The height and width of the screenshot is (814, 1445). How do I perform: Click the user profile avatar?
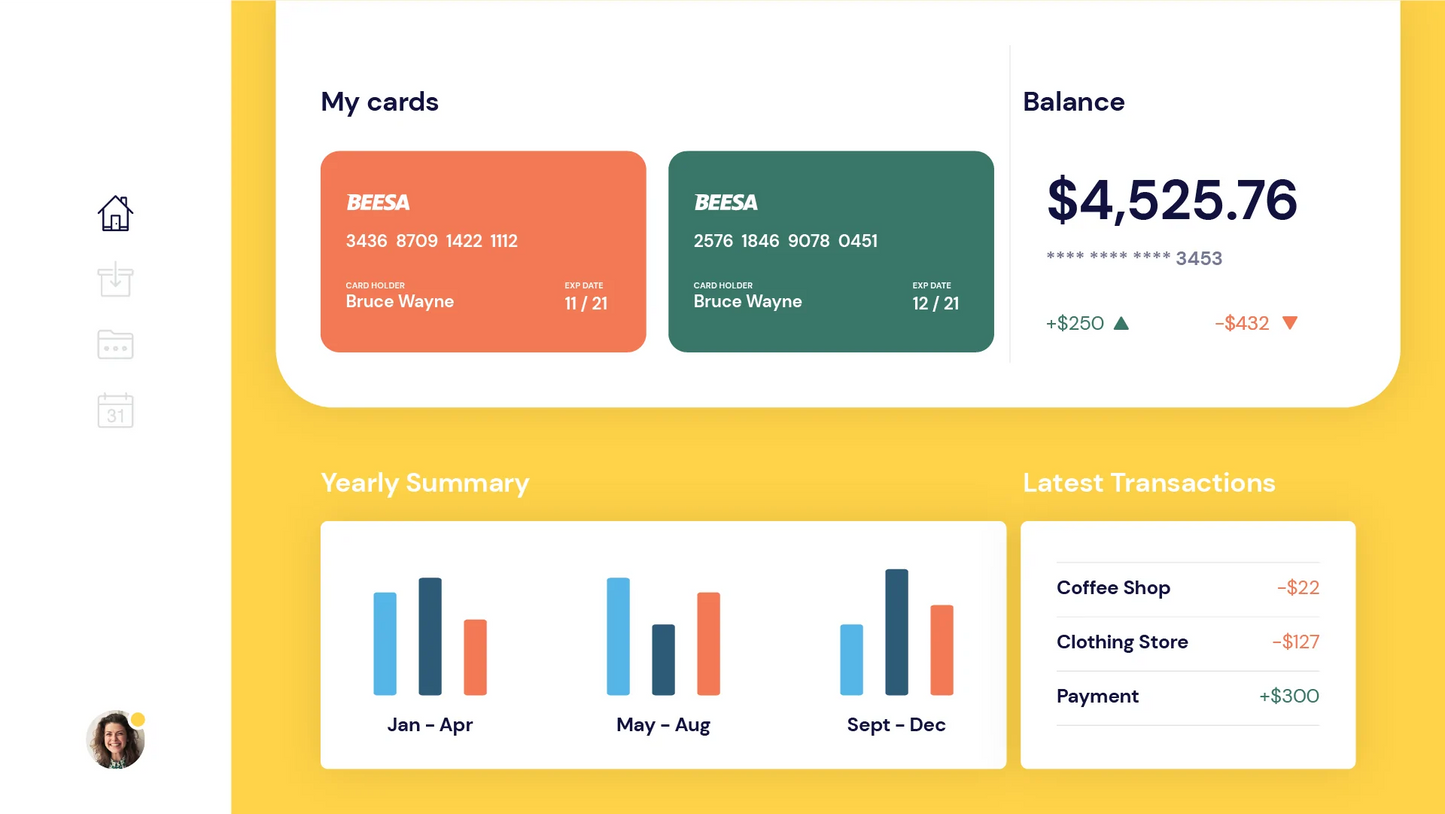tap(115, 740)
